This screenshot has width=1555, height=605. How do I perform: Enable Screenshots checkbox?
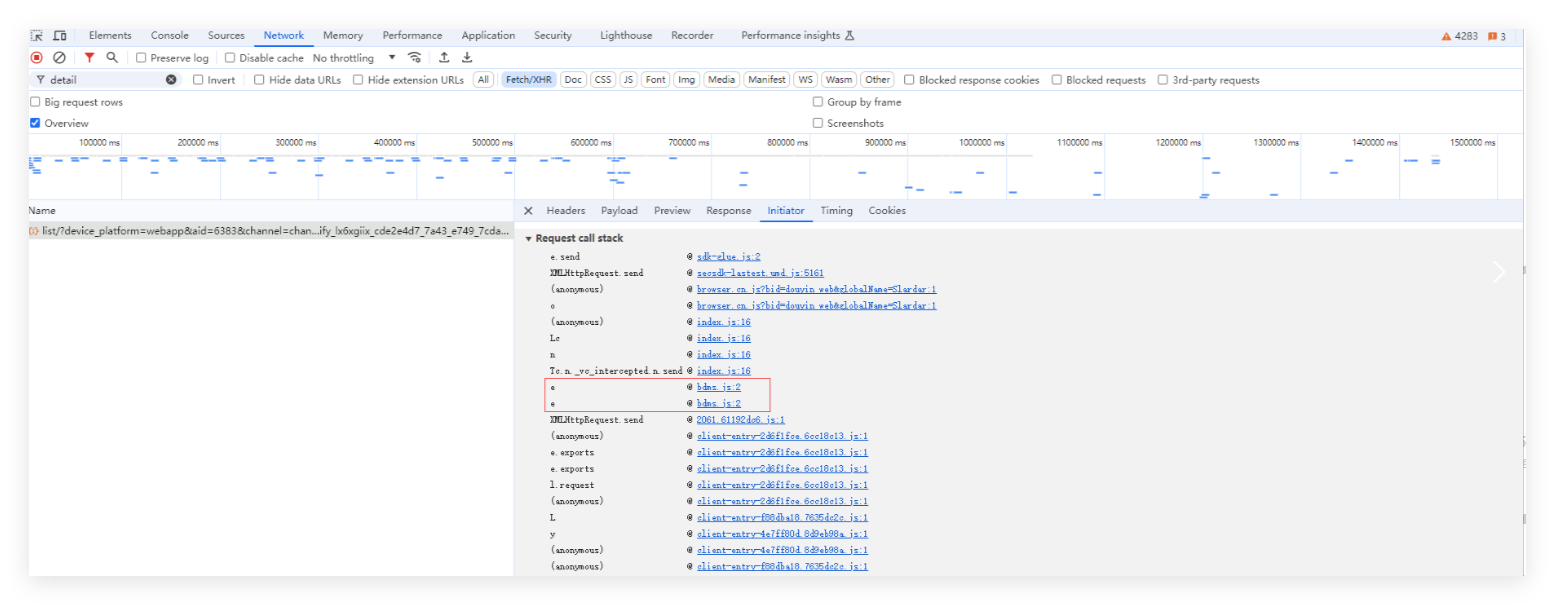pyautogui.click(x=818, y=123)
